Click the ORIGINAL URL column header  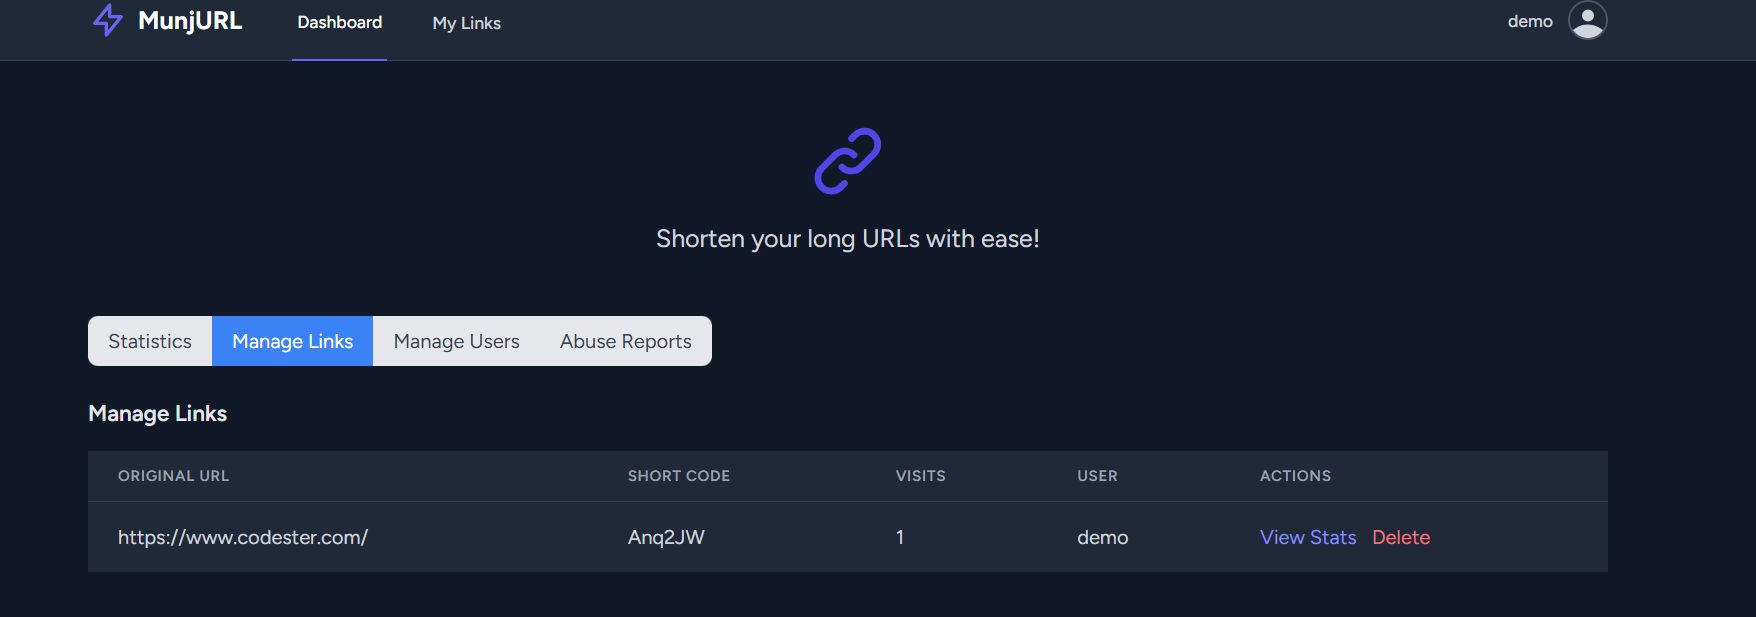[x=173, y=475]
